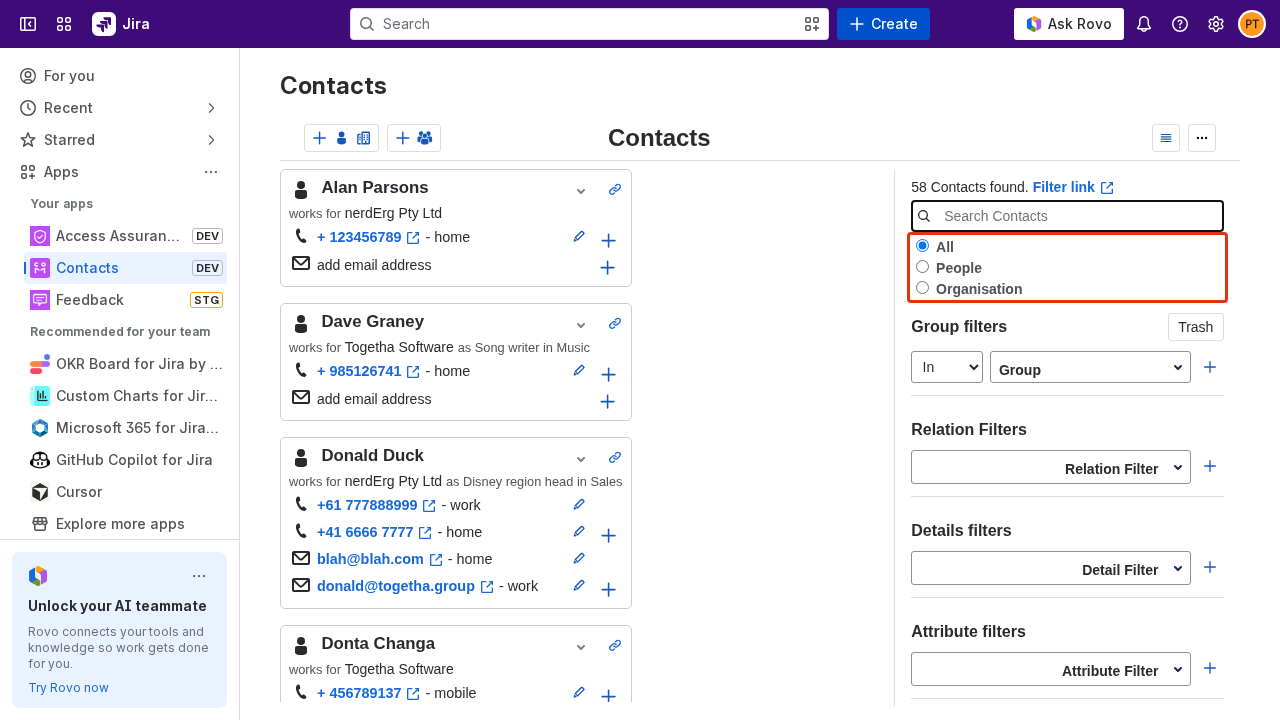The width and height of the screenshot is (1280, 720).
Task: Expand Donald Duck contact details
Action: tap(581, 458)
